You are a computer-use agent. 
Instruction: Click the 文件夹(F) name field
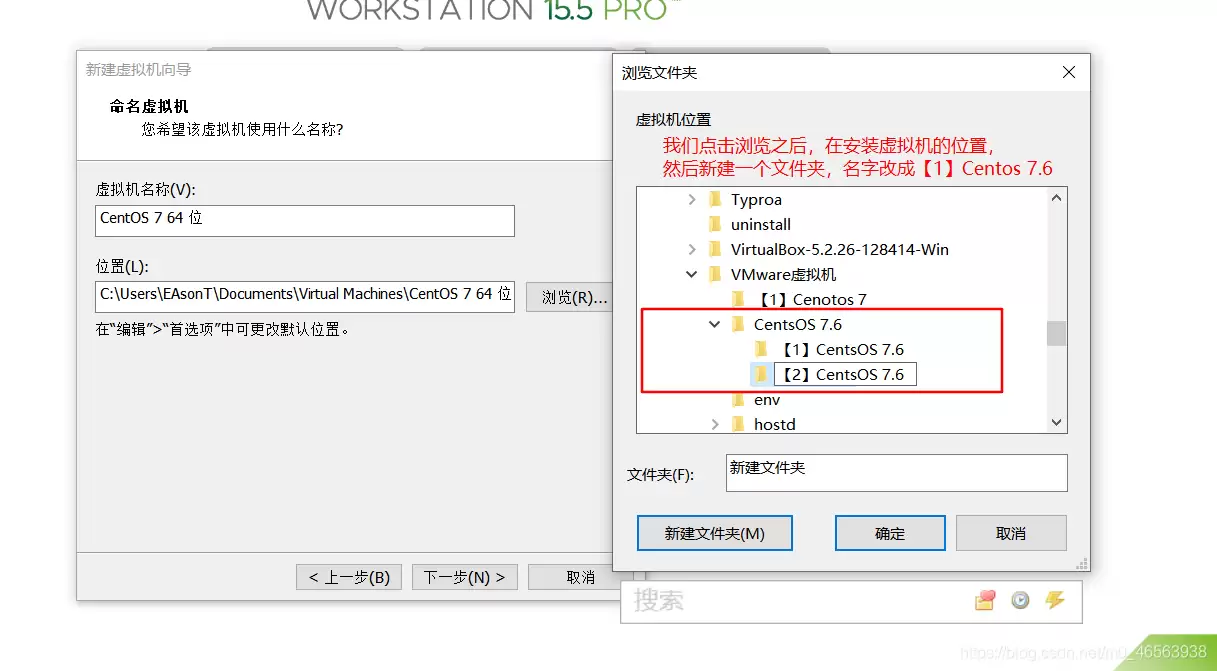(897, 473)
